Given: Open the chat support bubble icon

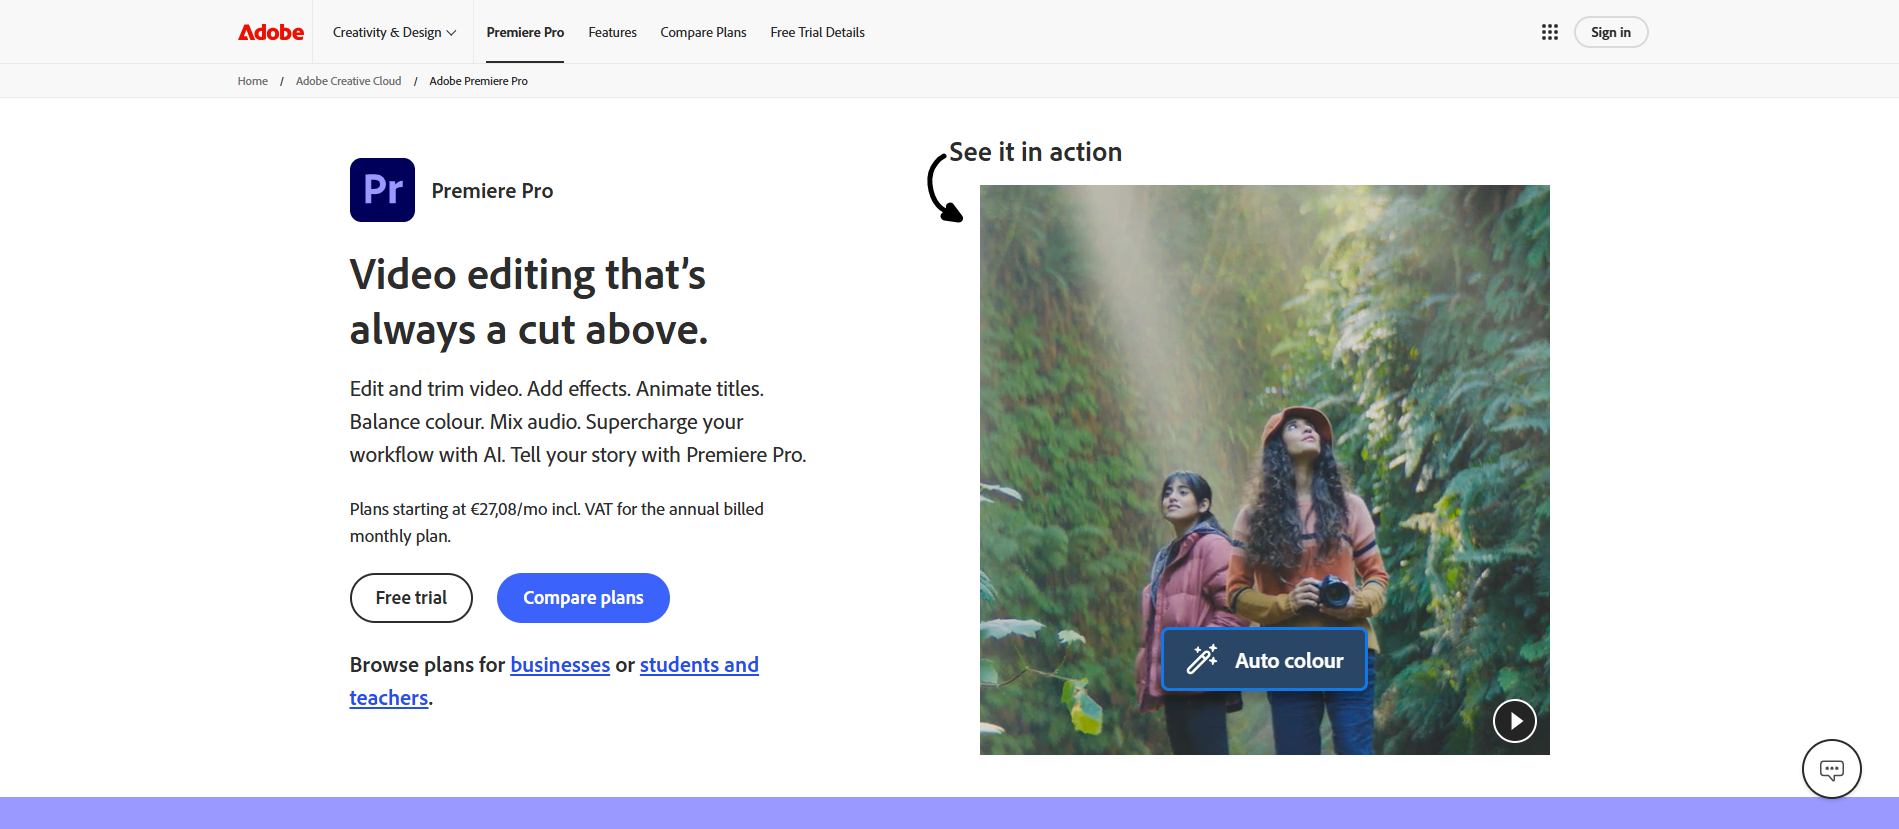Looking at the screenshot, I should (1832, 769).
